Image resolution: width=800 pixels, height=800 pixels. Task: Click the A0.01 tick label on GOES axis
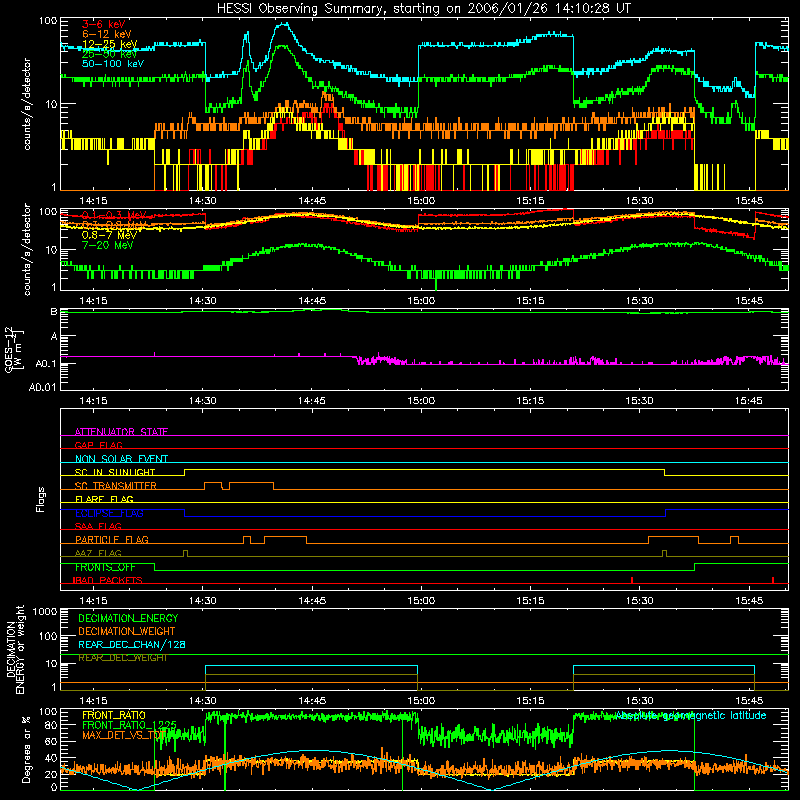[x=42, y=387]
